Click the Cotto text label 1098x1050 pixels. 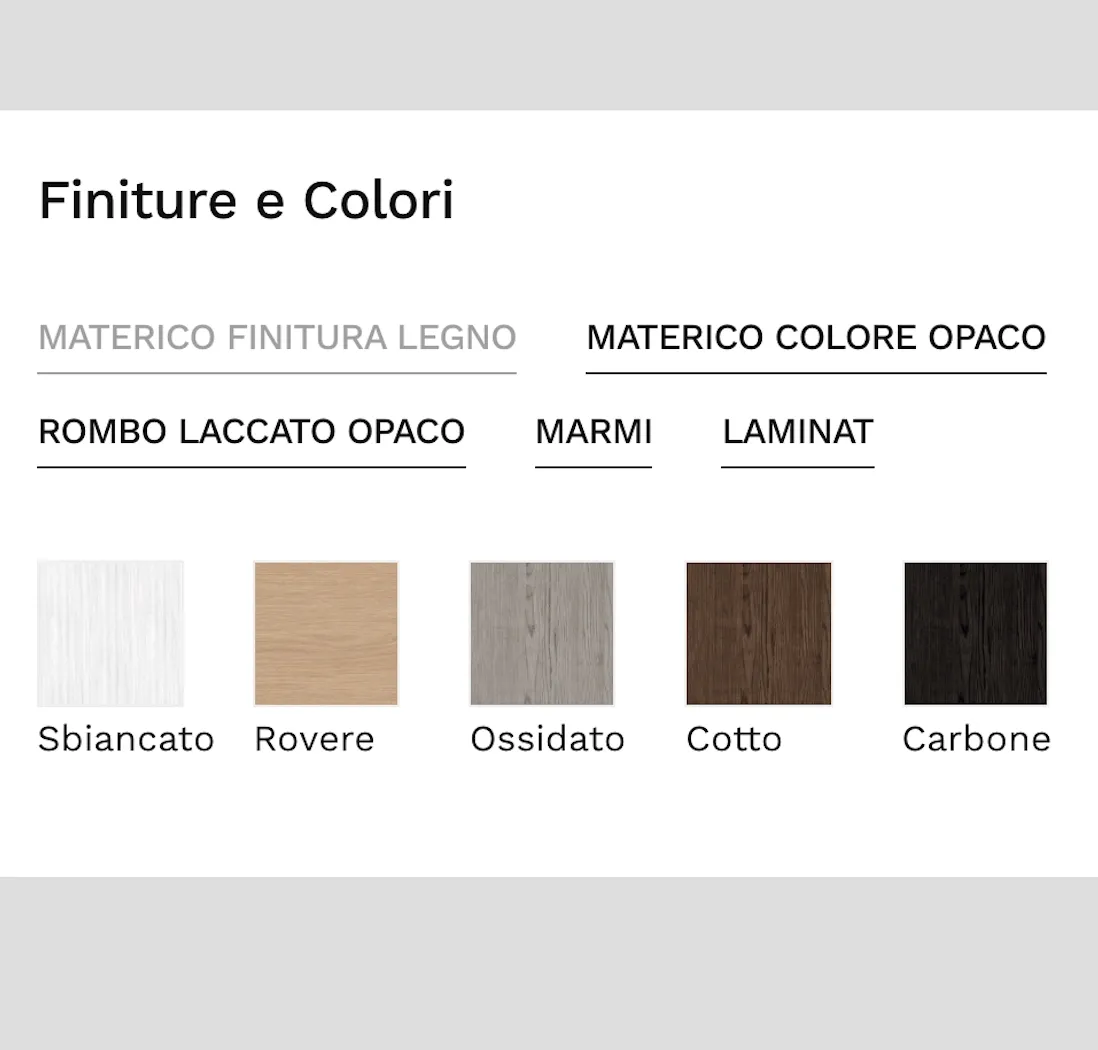pyautogui.click(x=733, y=739)
